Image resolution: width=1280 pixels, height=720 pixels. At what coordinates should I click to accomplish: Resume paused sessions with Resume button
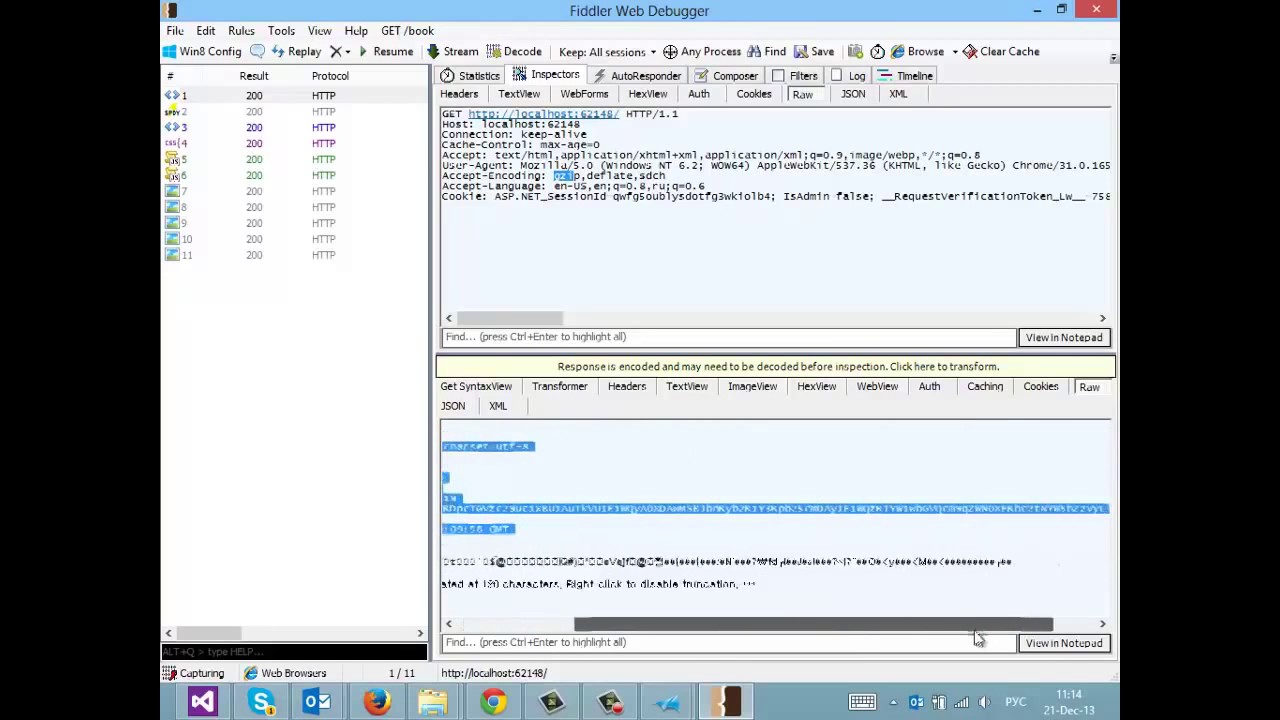(x=385, y=52)
